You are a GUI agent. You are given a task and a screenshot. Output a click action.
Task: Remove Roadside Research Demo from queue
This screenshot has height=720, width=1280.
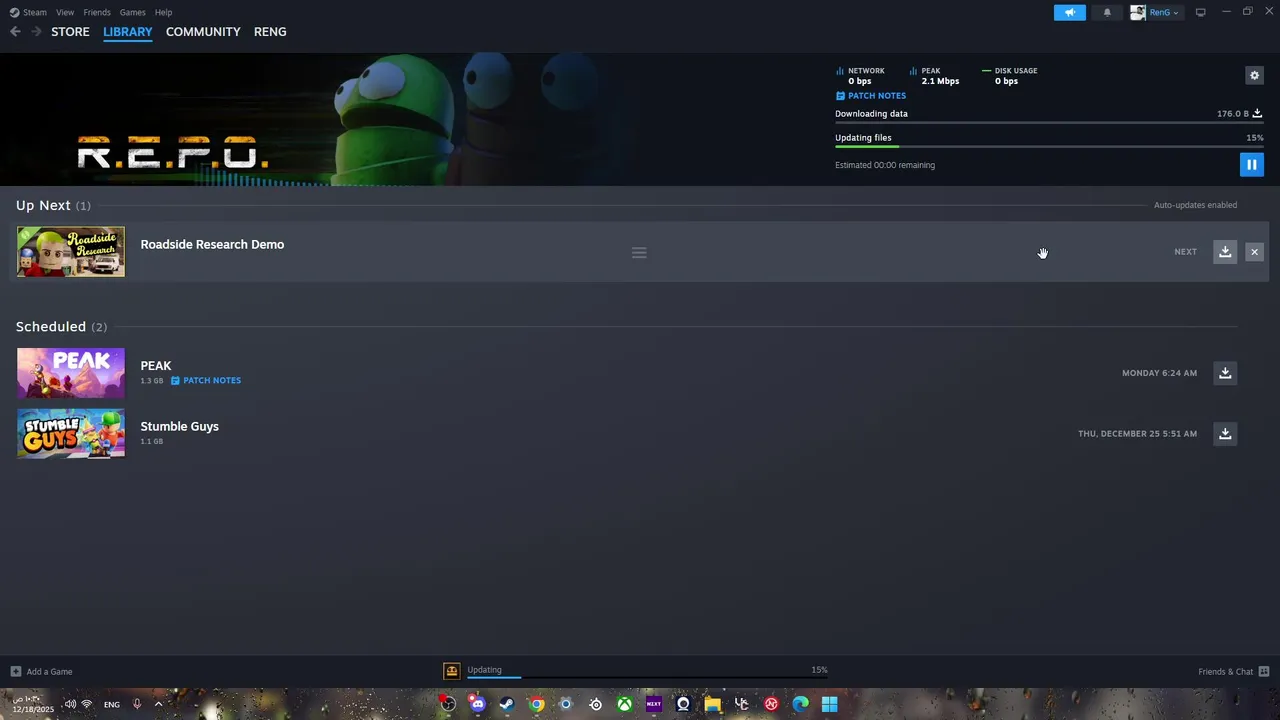point(1254,252)
